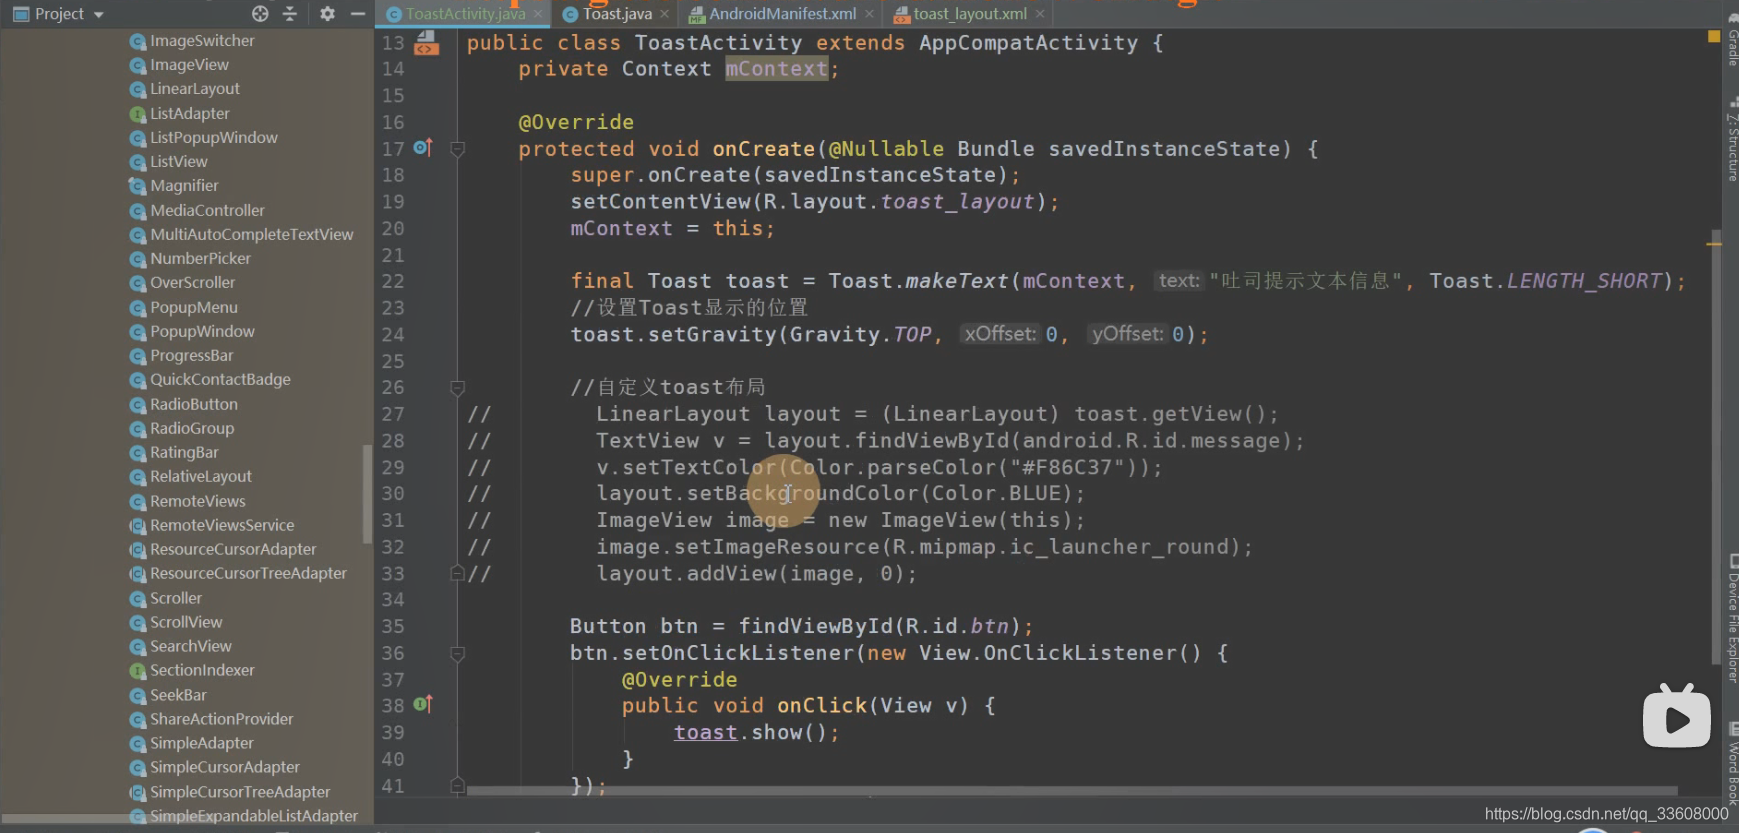Close the ToastActivity.java tab
Image resolution: width=1739 pixels, height=833 pixels.
coord(538,14)
